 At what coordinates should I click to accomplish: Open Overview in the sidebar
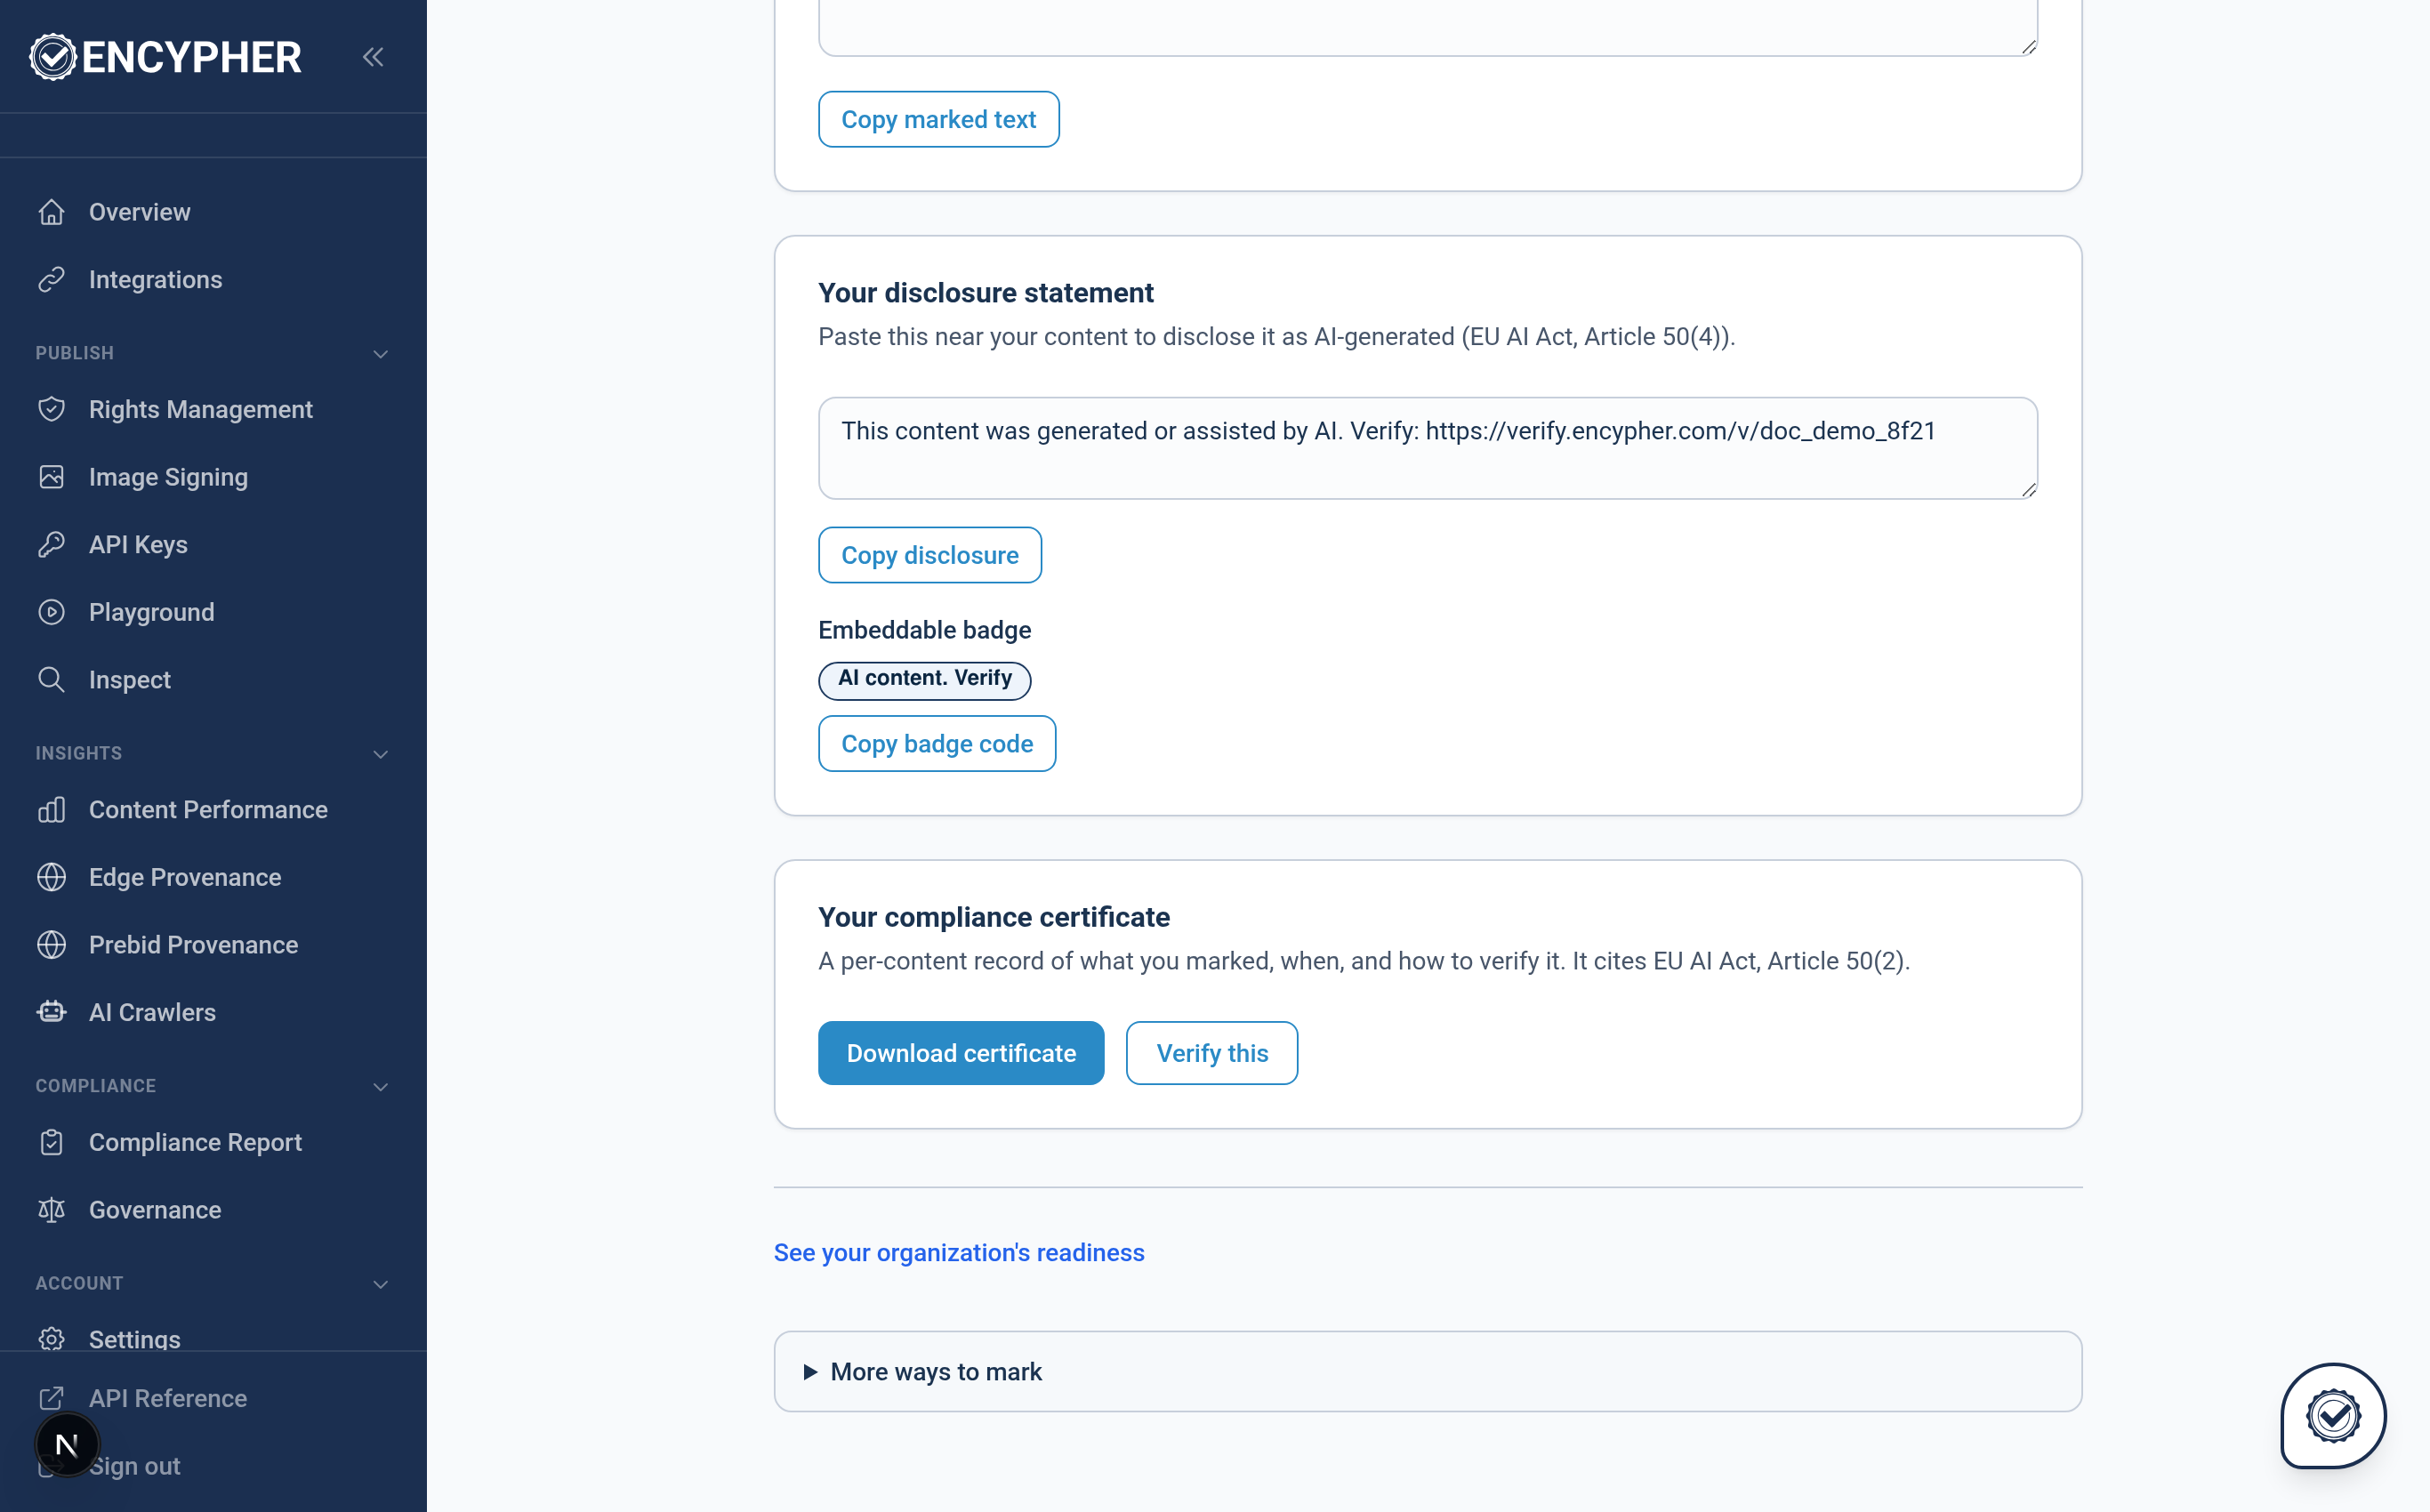coord(139,212)
